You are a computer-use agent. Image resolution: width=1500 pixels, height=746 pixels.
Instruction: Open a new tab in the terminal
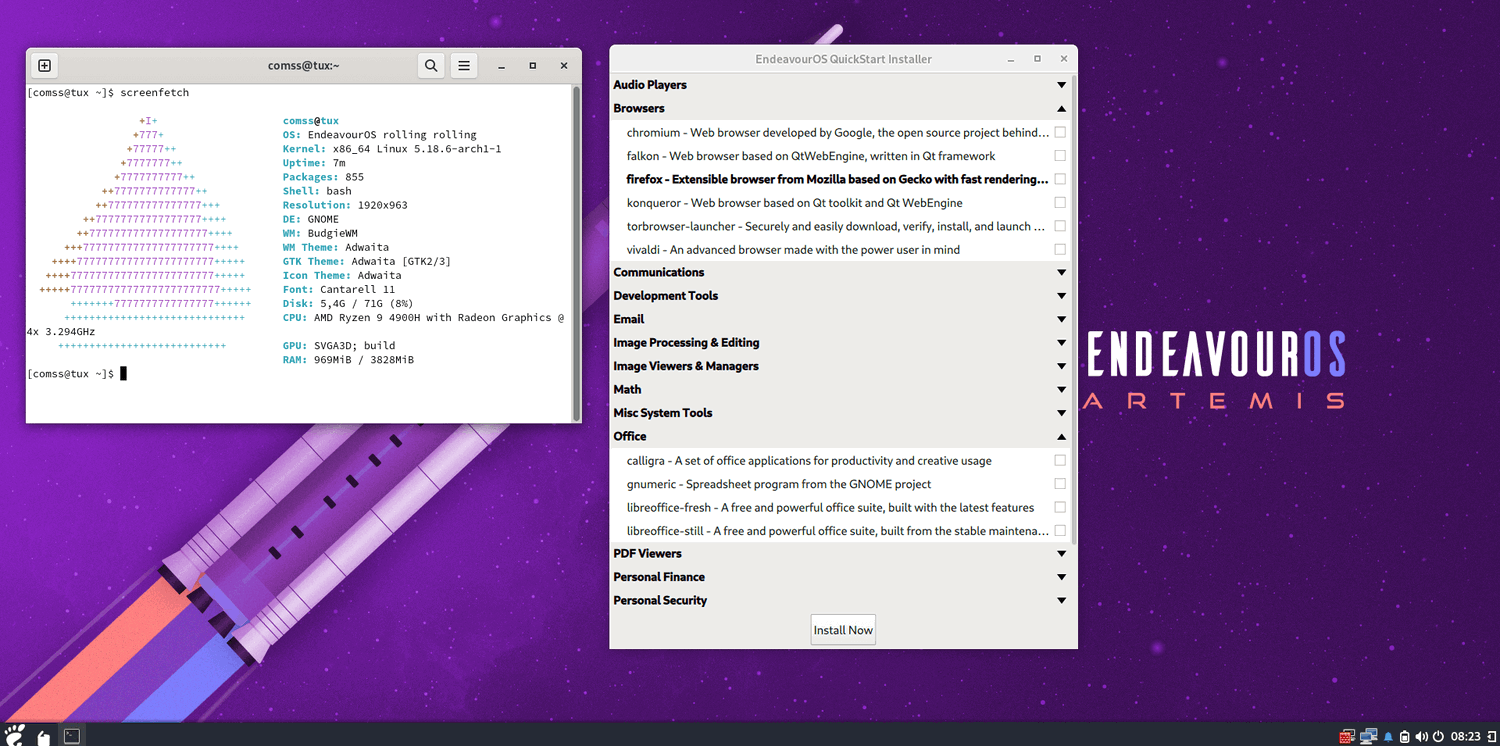coord(44,66)
